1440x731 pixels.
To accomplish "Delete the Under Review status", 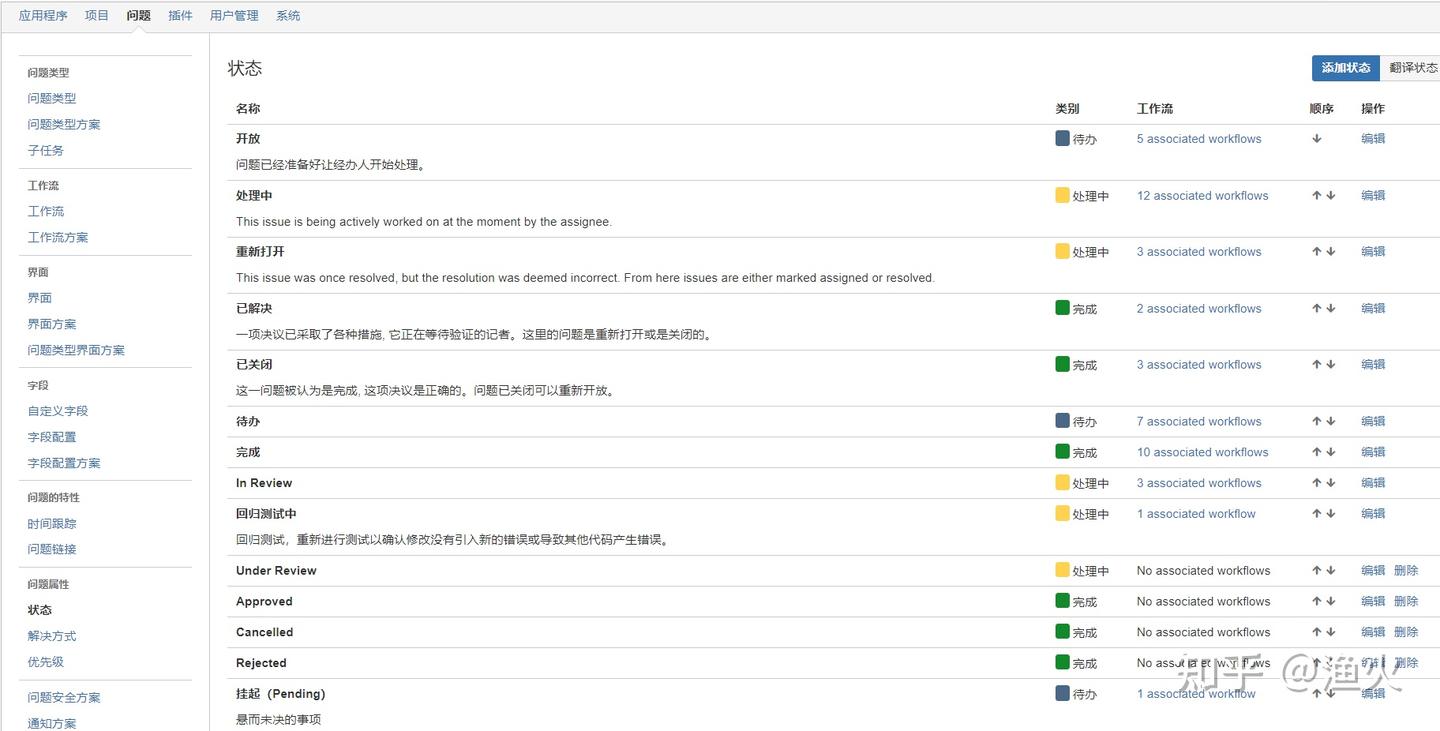I will [1406, 571].
